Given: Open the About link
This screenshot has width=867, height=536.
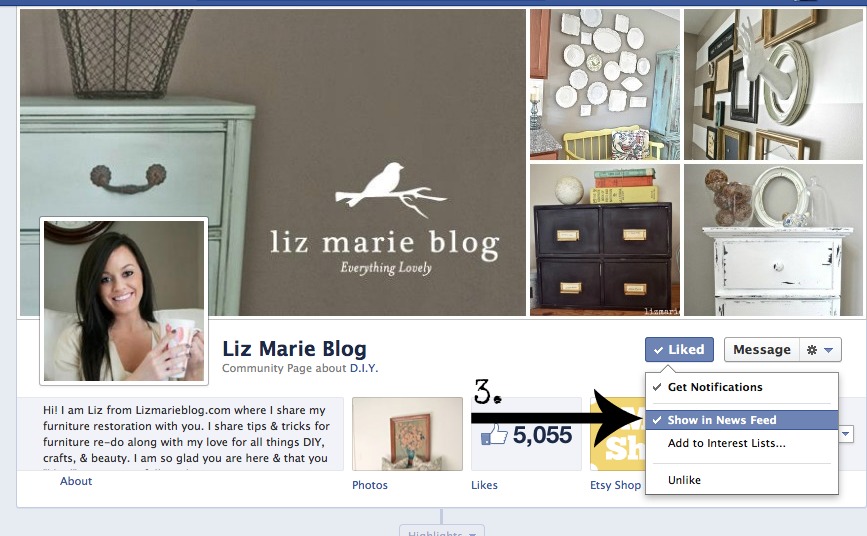Looking at the screenshot, I should point(76,481).
